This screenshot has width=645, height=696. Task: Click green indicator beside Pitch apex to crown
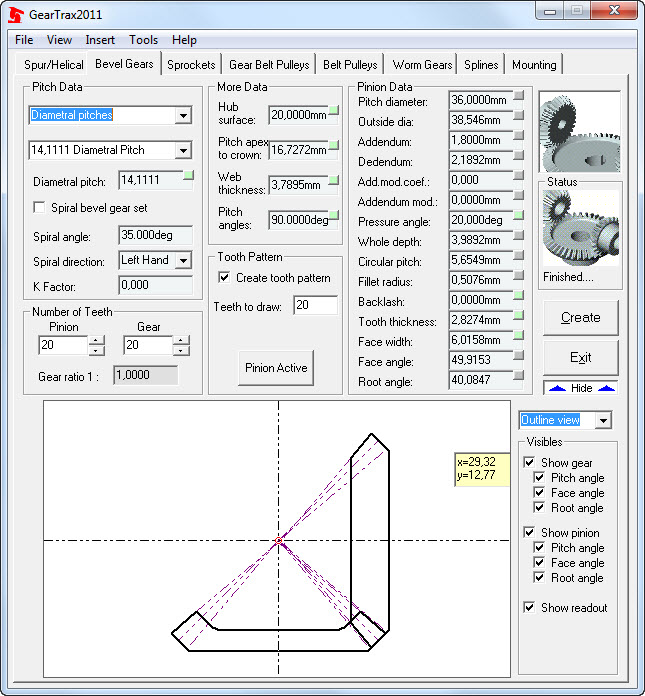pyautogui.click(x=333, y=145)
